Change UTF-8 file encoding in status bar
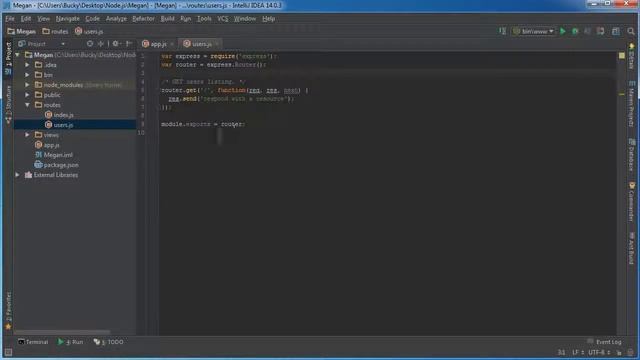This screenshot has height=360, width=640. pos(599,352)
